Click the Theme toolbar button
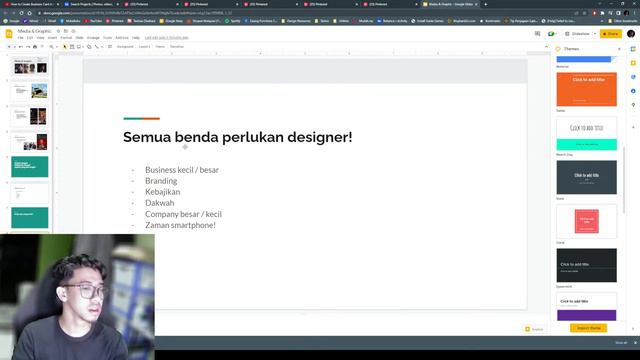Viewport: 640px width, 360px height. pyautogui.click(x=160, y=47)
